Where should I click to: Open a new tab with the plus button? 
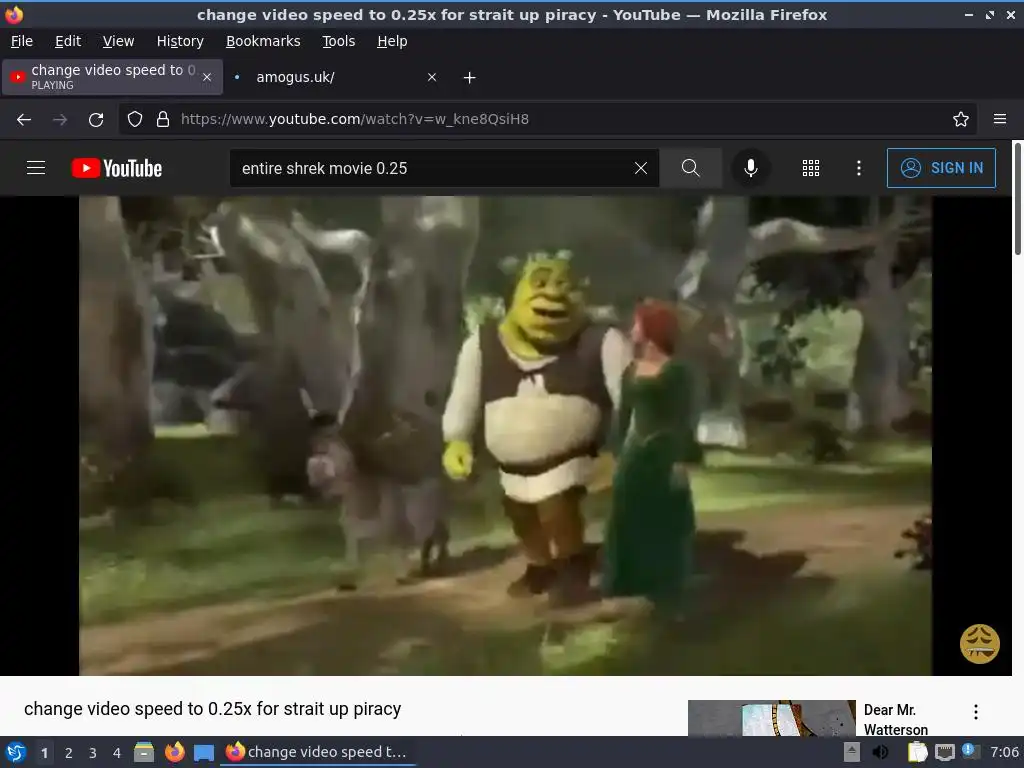click(470, 78)
